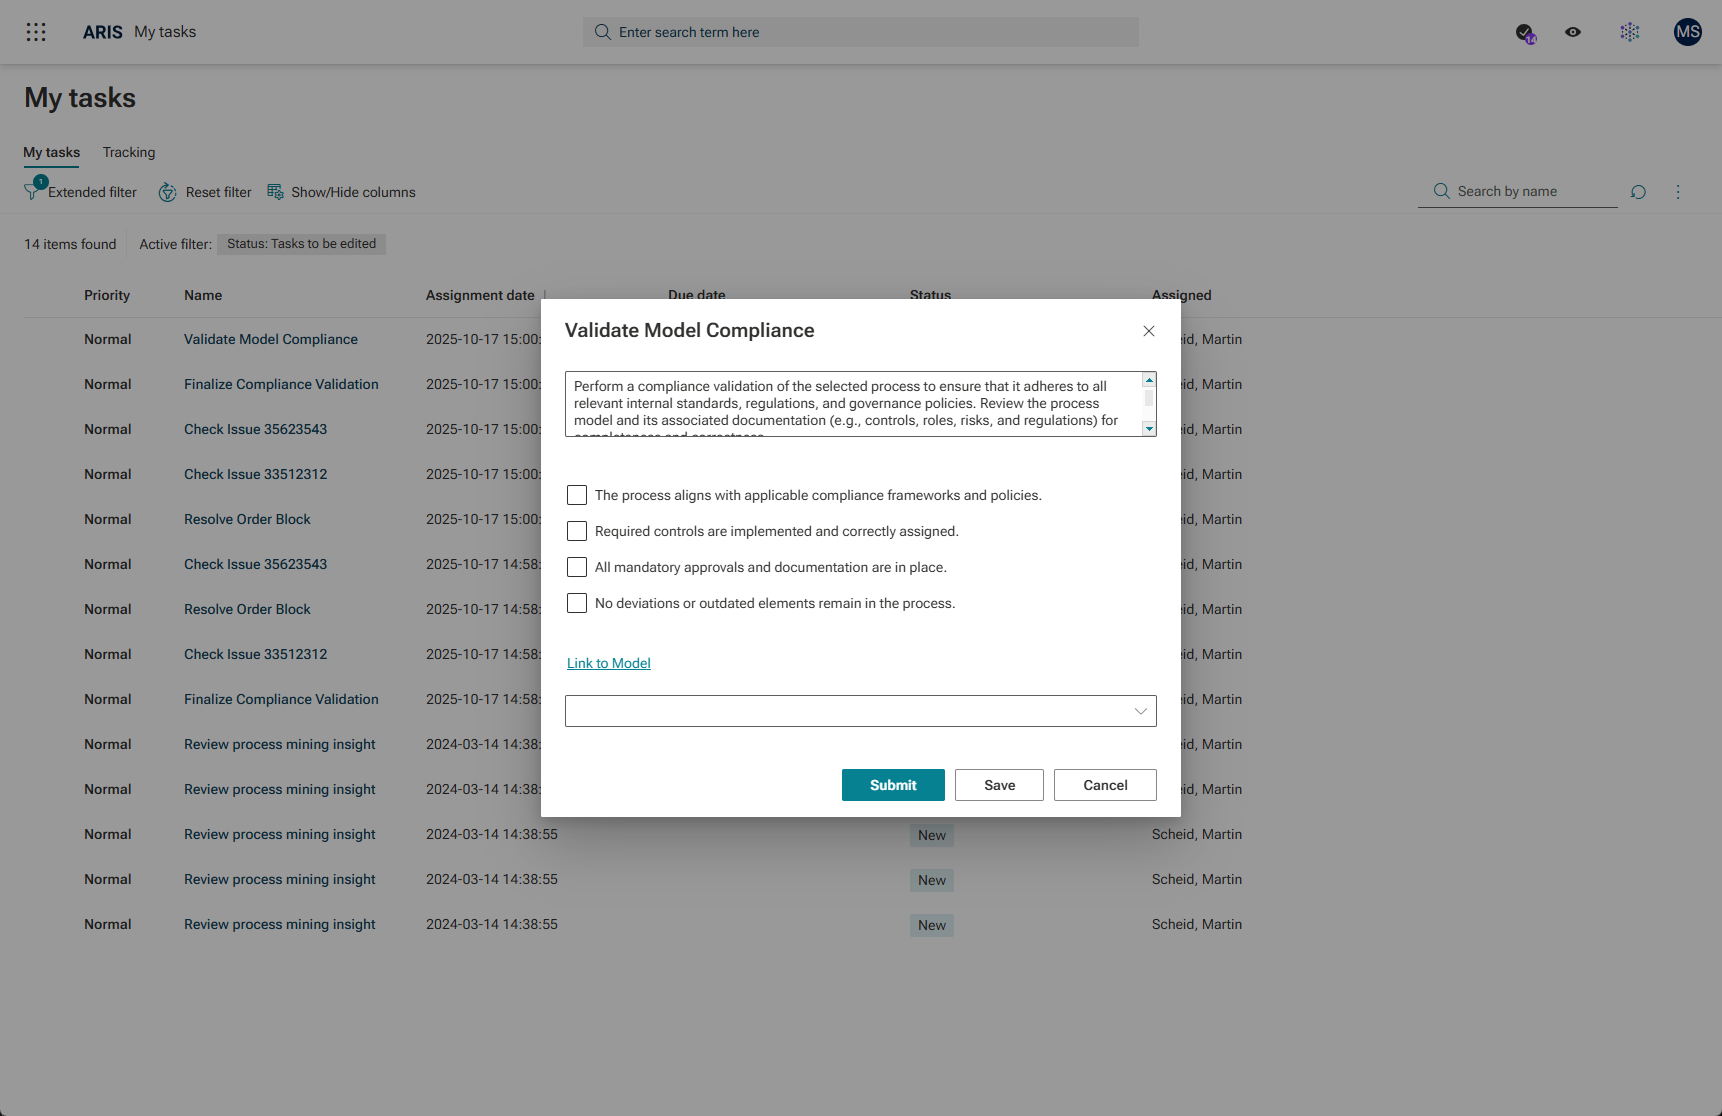Tick 'Required controls are implemented' checkbox
Screen dimensions: 1722x1116
coord(577,531)
